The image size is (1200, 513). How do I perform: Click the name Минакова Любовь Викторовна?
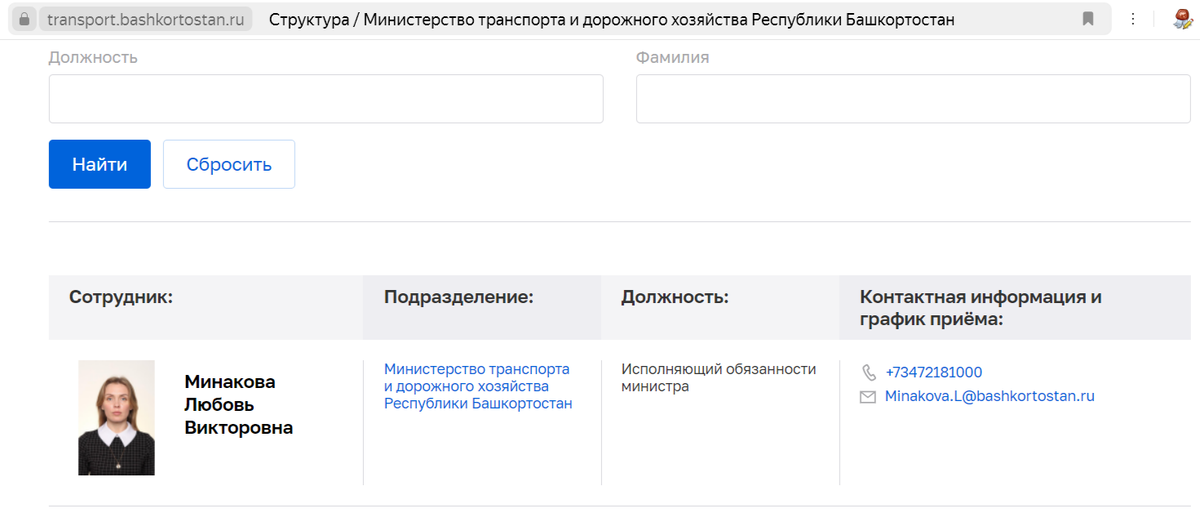tap(239, 405)
